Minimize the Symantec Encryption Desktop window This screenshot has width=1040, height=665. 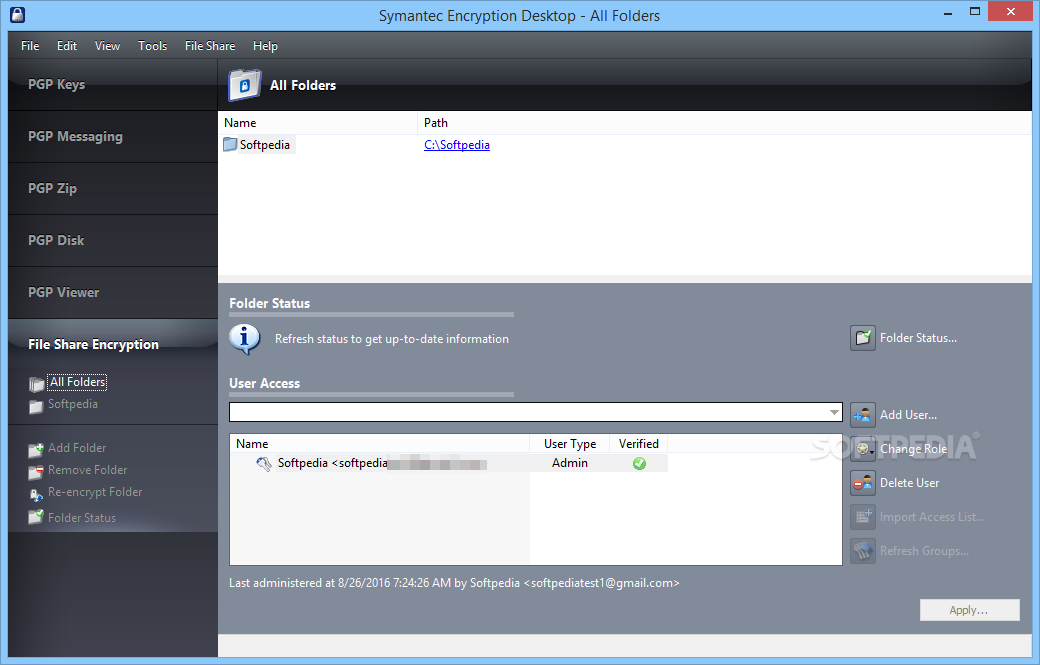[x=948, y=12]
